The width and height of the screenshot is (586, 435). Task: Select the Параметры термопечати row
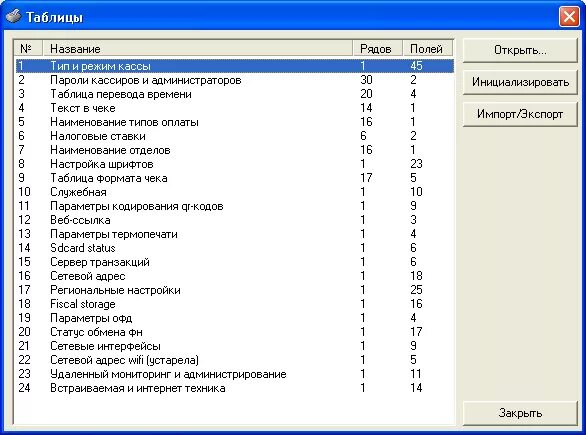(x=235, y=234)
